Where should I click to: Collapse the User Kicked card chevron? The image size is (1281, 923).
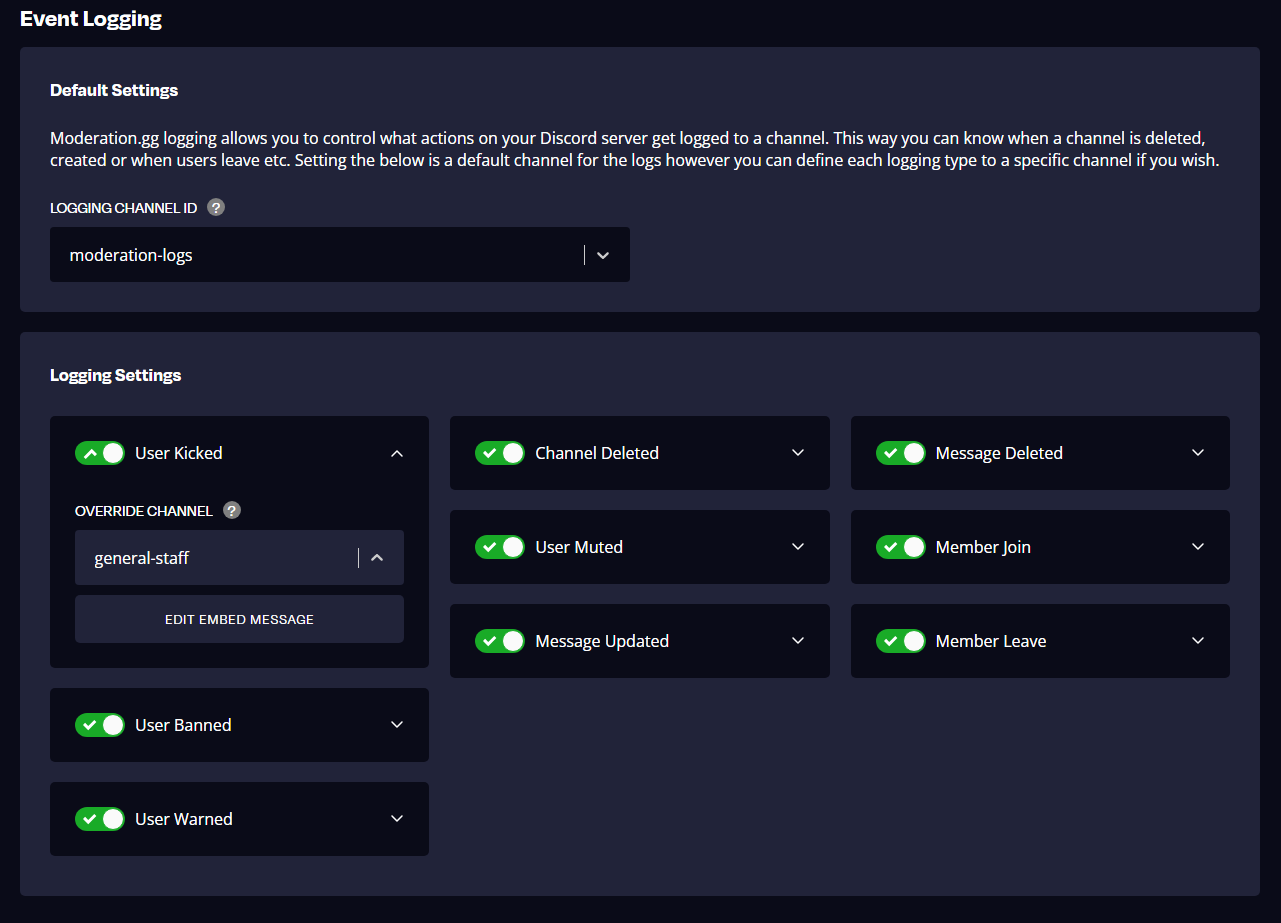(x=397, y=453)
